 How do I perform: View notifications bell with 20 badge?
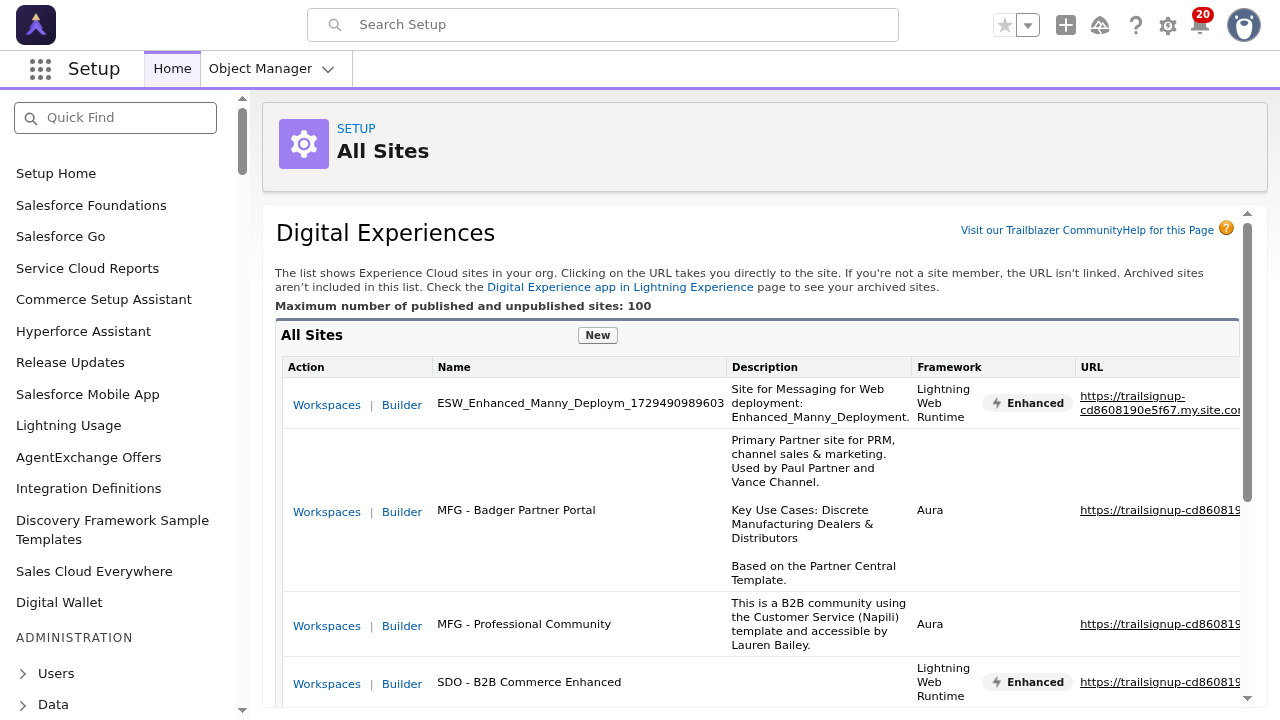click(1200, 23)
